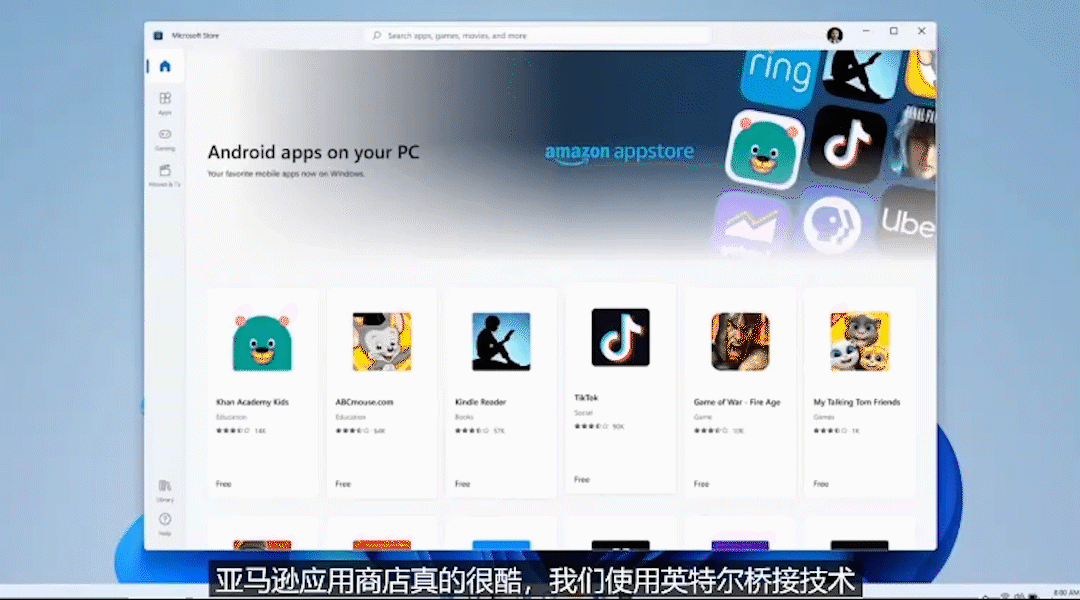Screen dimensions: 1080x600
Task: Click the Amazon Appstore banner
Action: pos(620,152)
